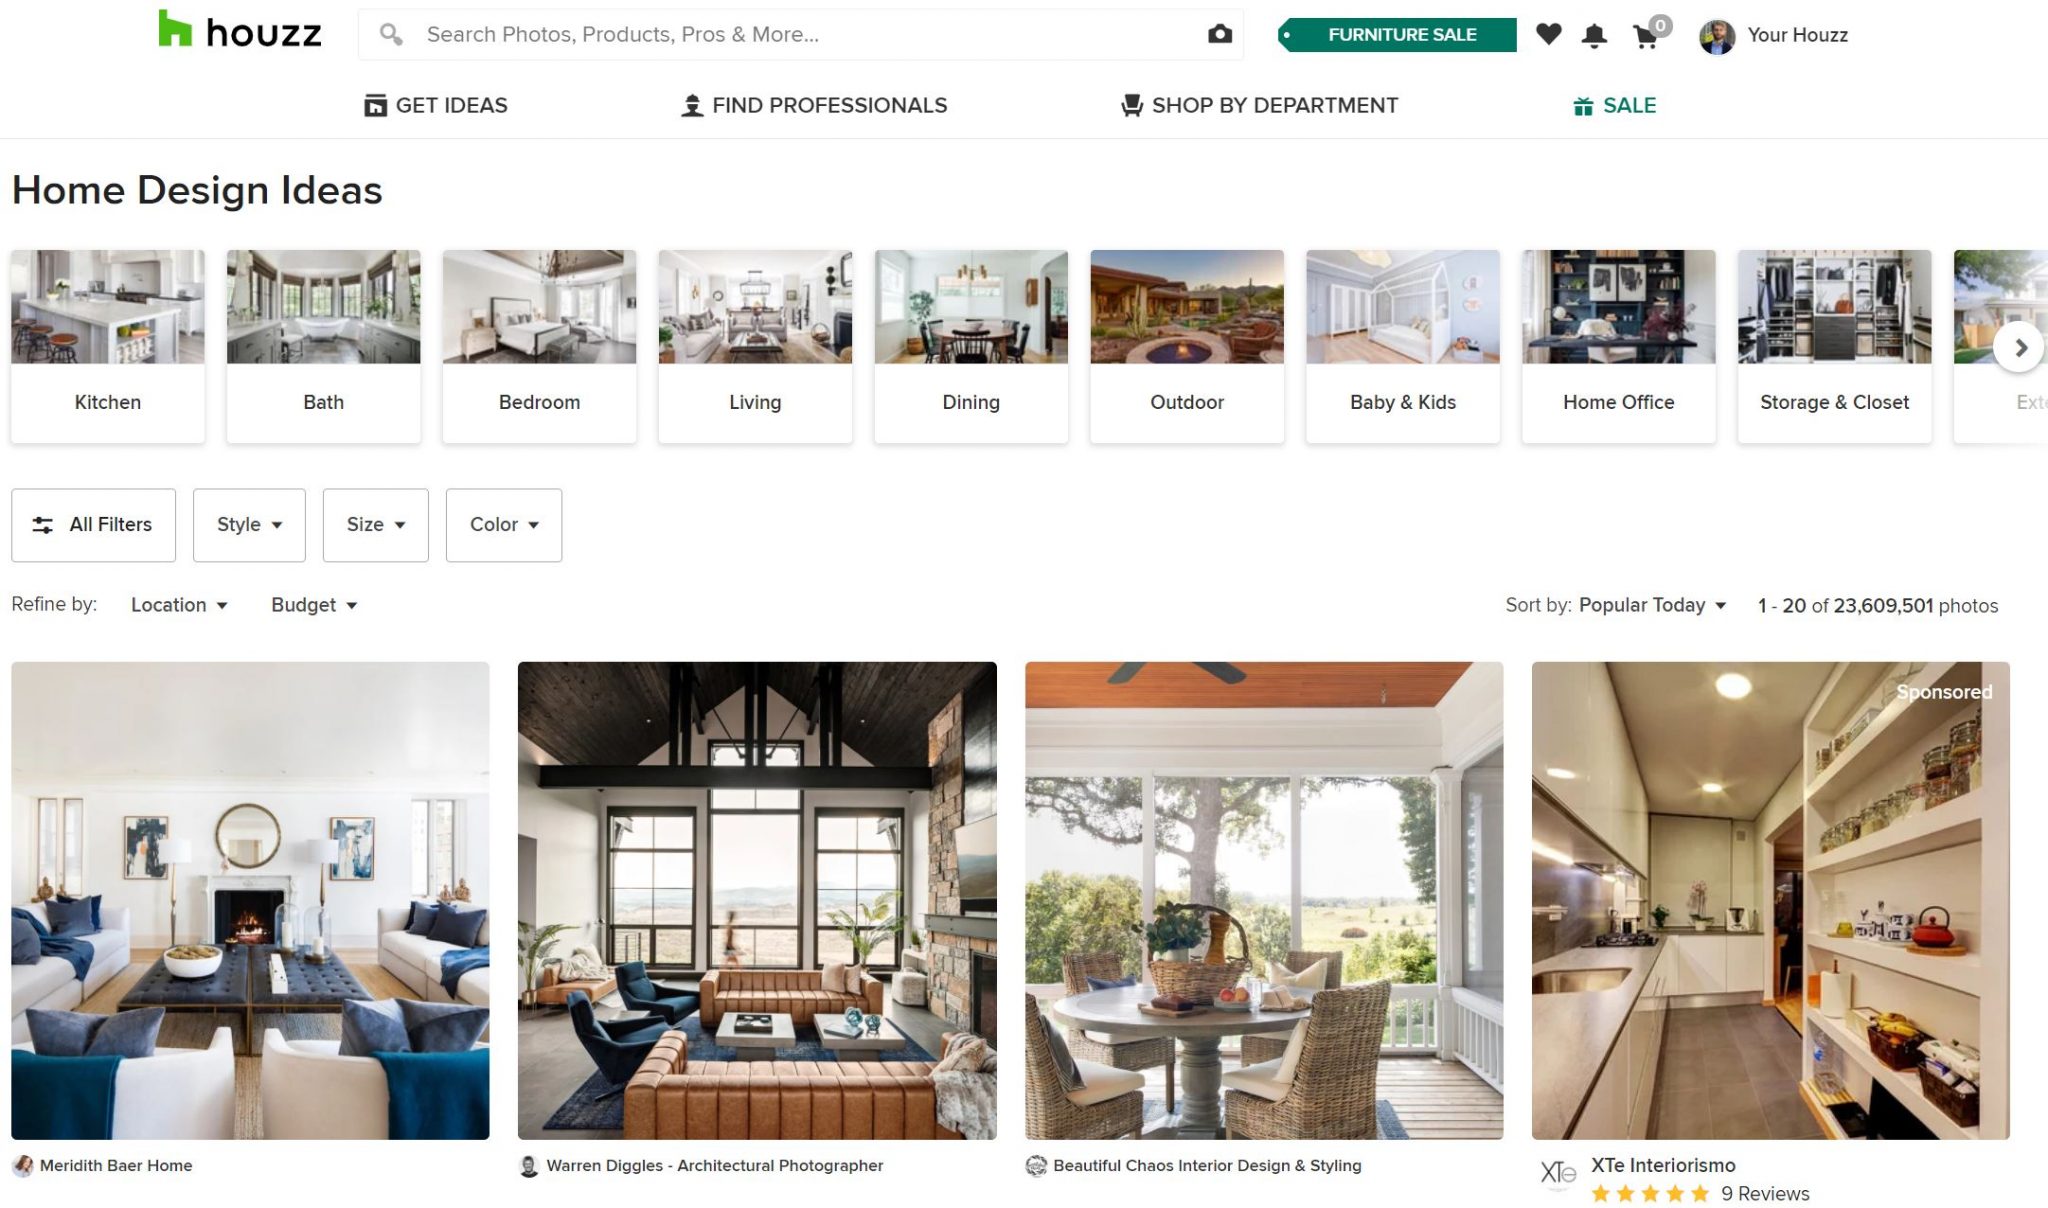Open the notifications bell icon

[1596, 35]
